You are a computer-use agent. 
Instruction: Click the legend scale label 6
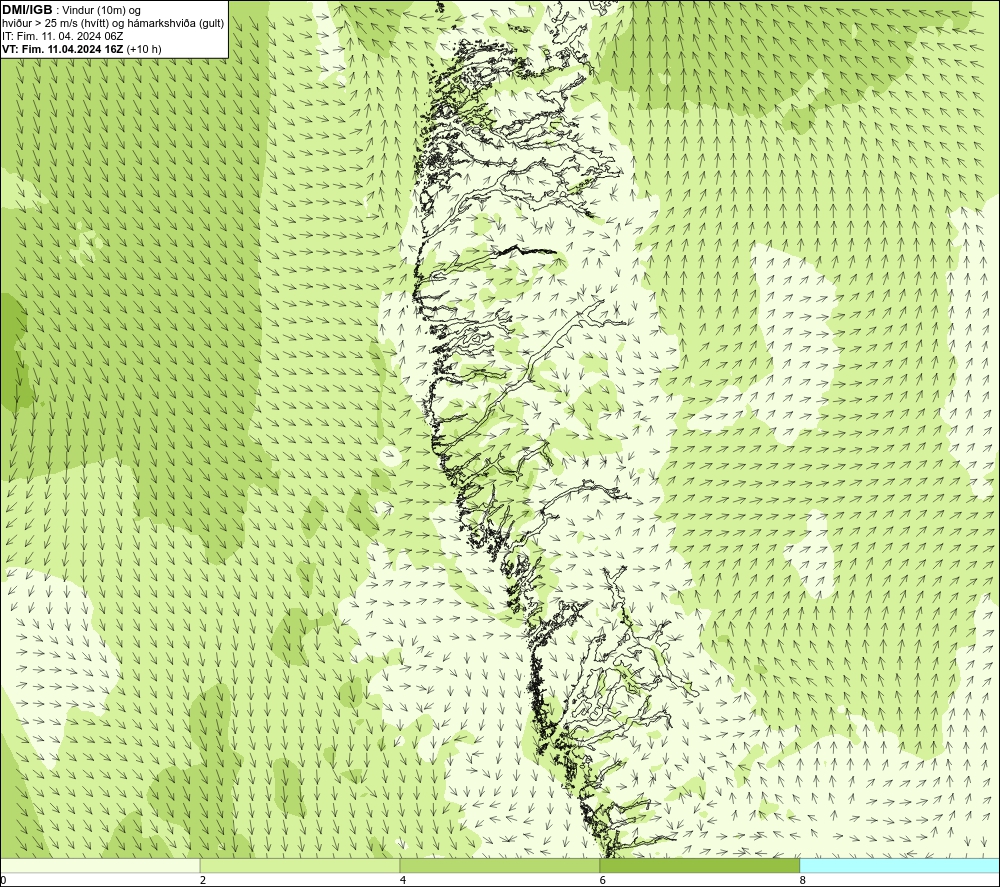(x=603, y=880)
